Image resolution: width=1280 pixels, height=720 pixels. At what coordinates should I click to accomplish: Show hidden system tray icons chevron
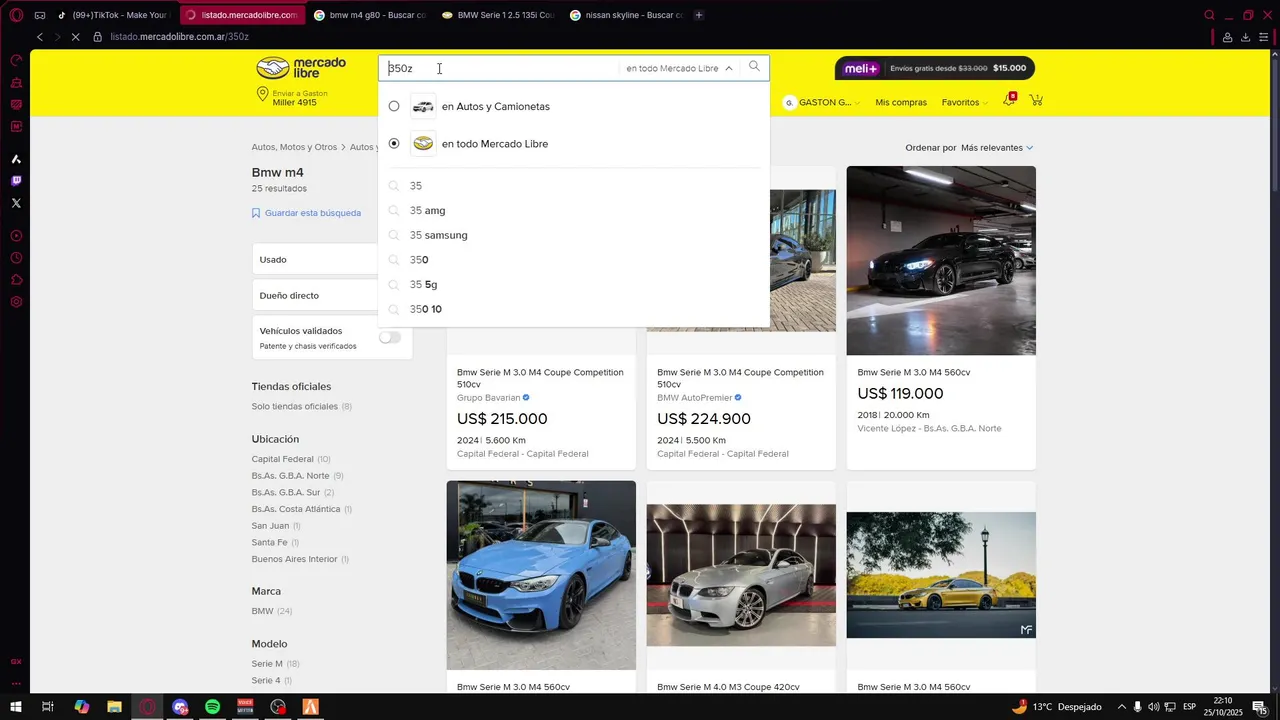(1121, 707)
